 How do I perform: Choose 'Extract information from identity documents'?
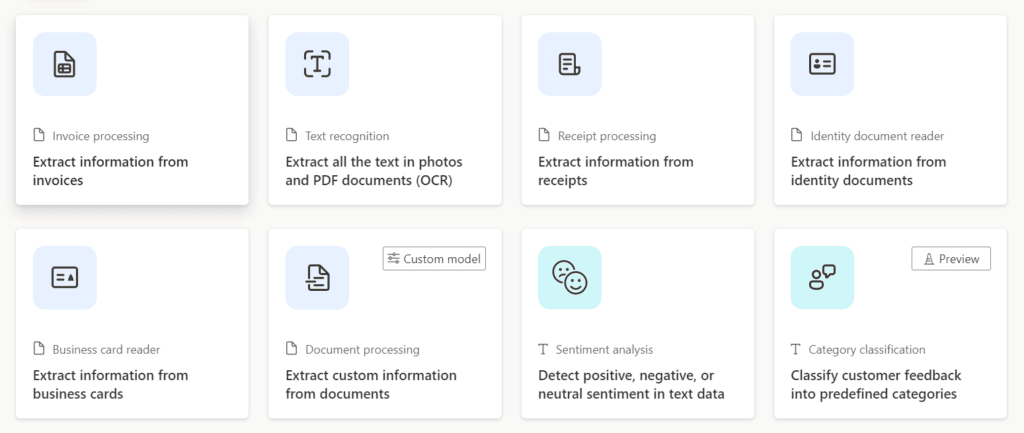pos(869,171)
